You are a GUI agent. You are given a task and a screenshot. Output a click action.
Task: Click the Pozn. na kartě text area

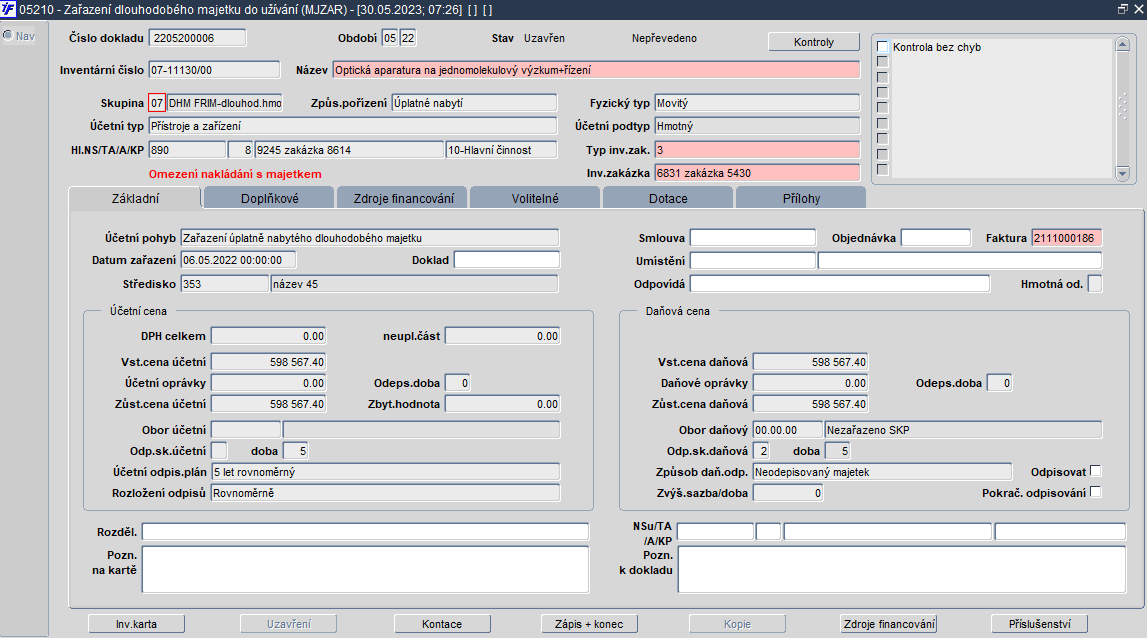[365, 569]
